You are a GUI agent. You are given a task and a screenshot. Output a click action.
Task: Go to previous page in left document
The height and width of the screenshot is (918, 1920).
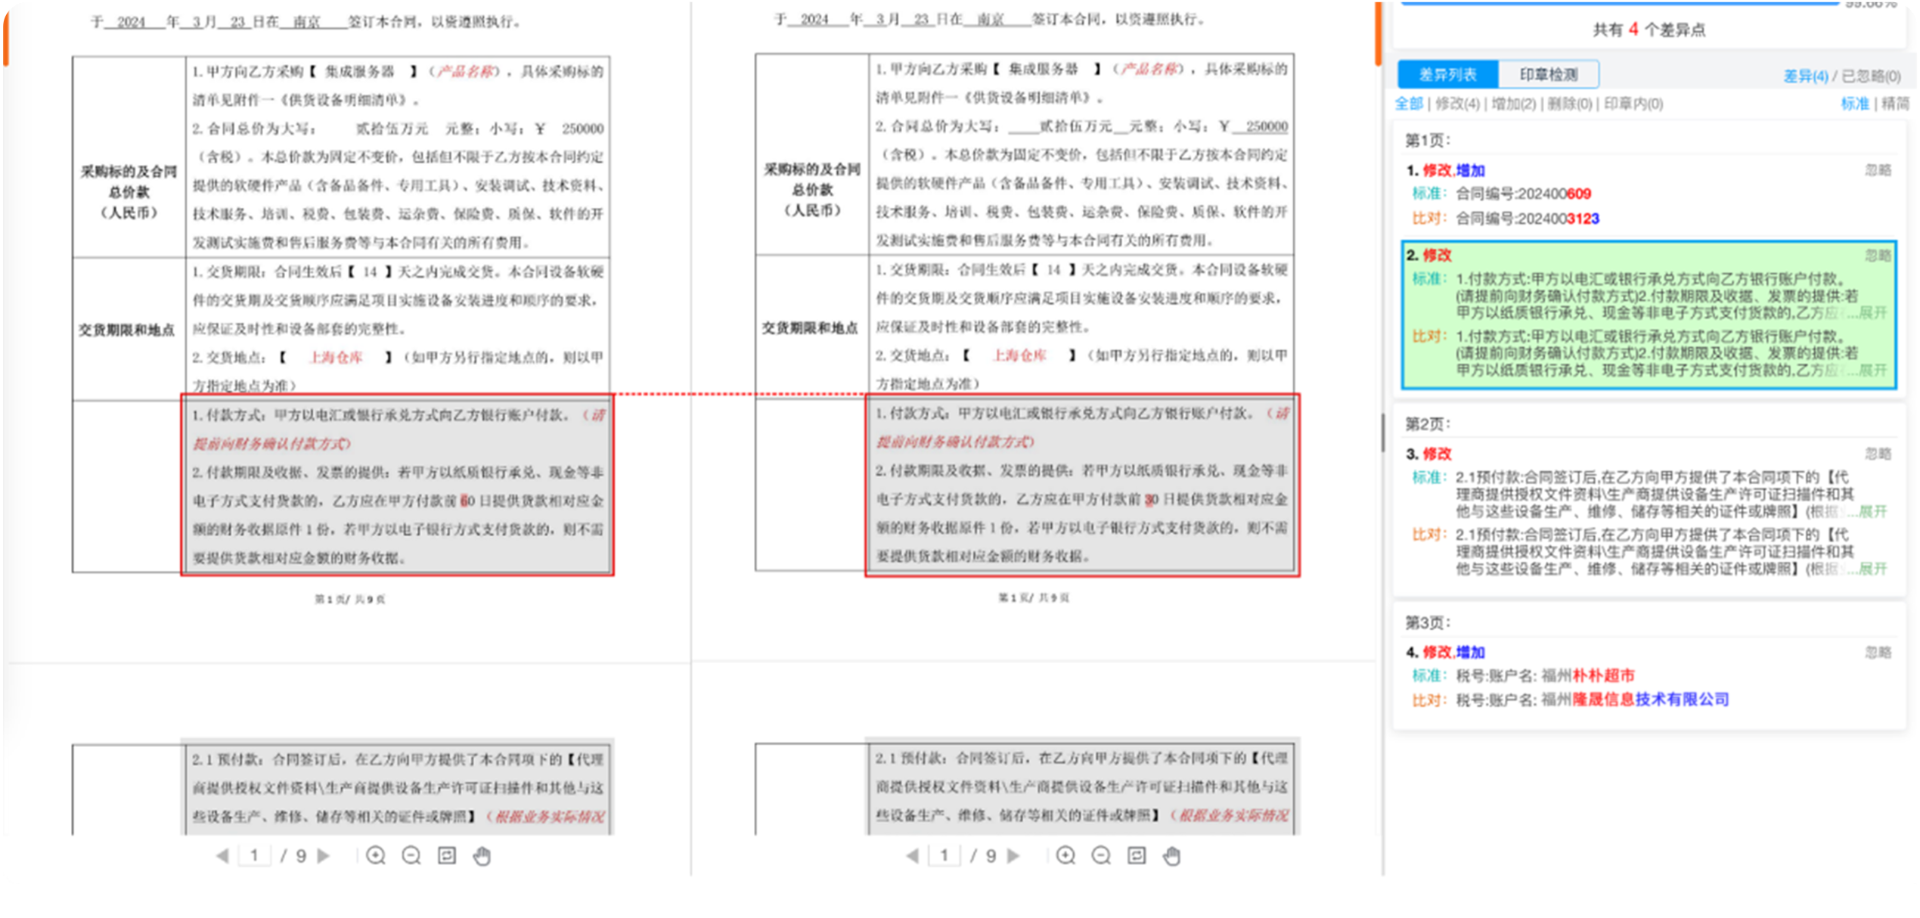tap(222, 856)
